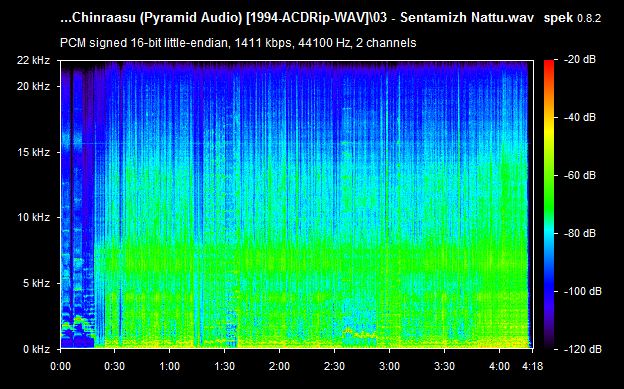The image size is (624, 389).
Task: Click the 'spek' logo text in the header
Action: [x=558, y=18]
